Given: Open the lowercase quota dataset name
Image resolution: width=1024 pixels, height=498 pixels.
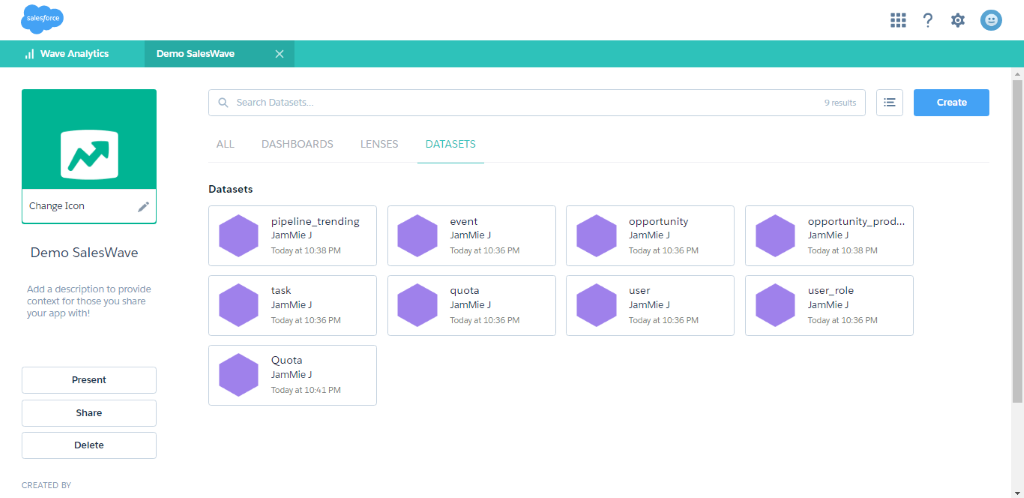Looking at the screenshot, I should click(465, 291).
